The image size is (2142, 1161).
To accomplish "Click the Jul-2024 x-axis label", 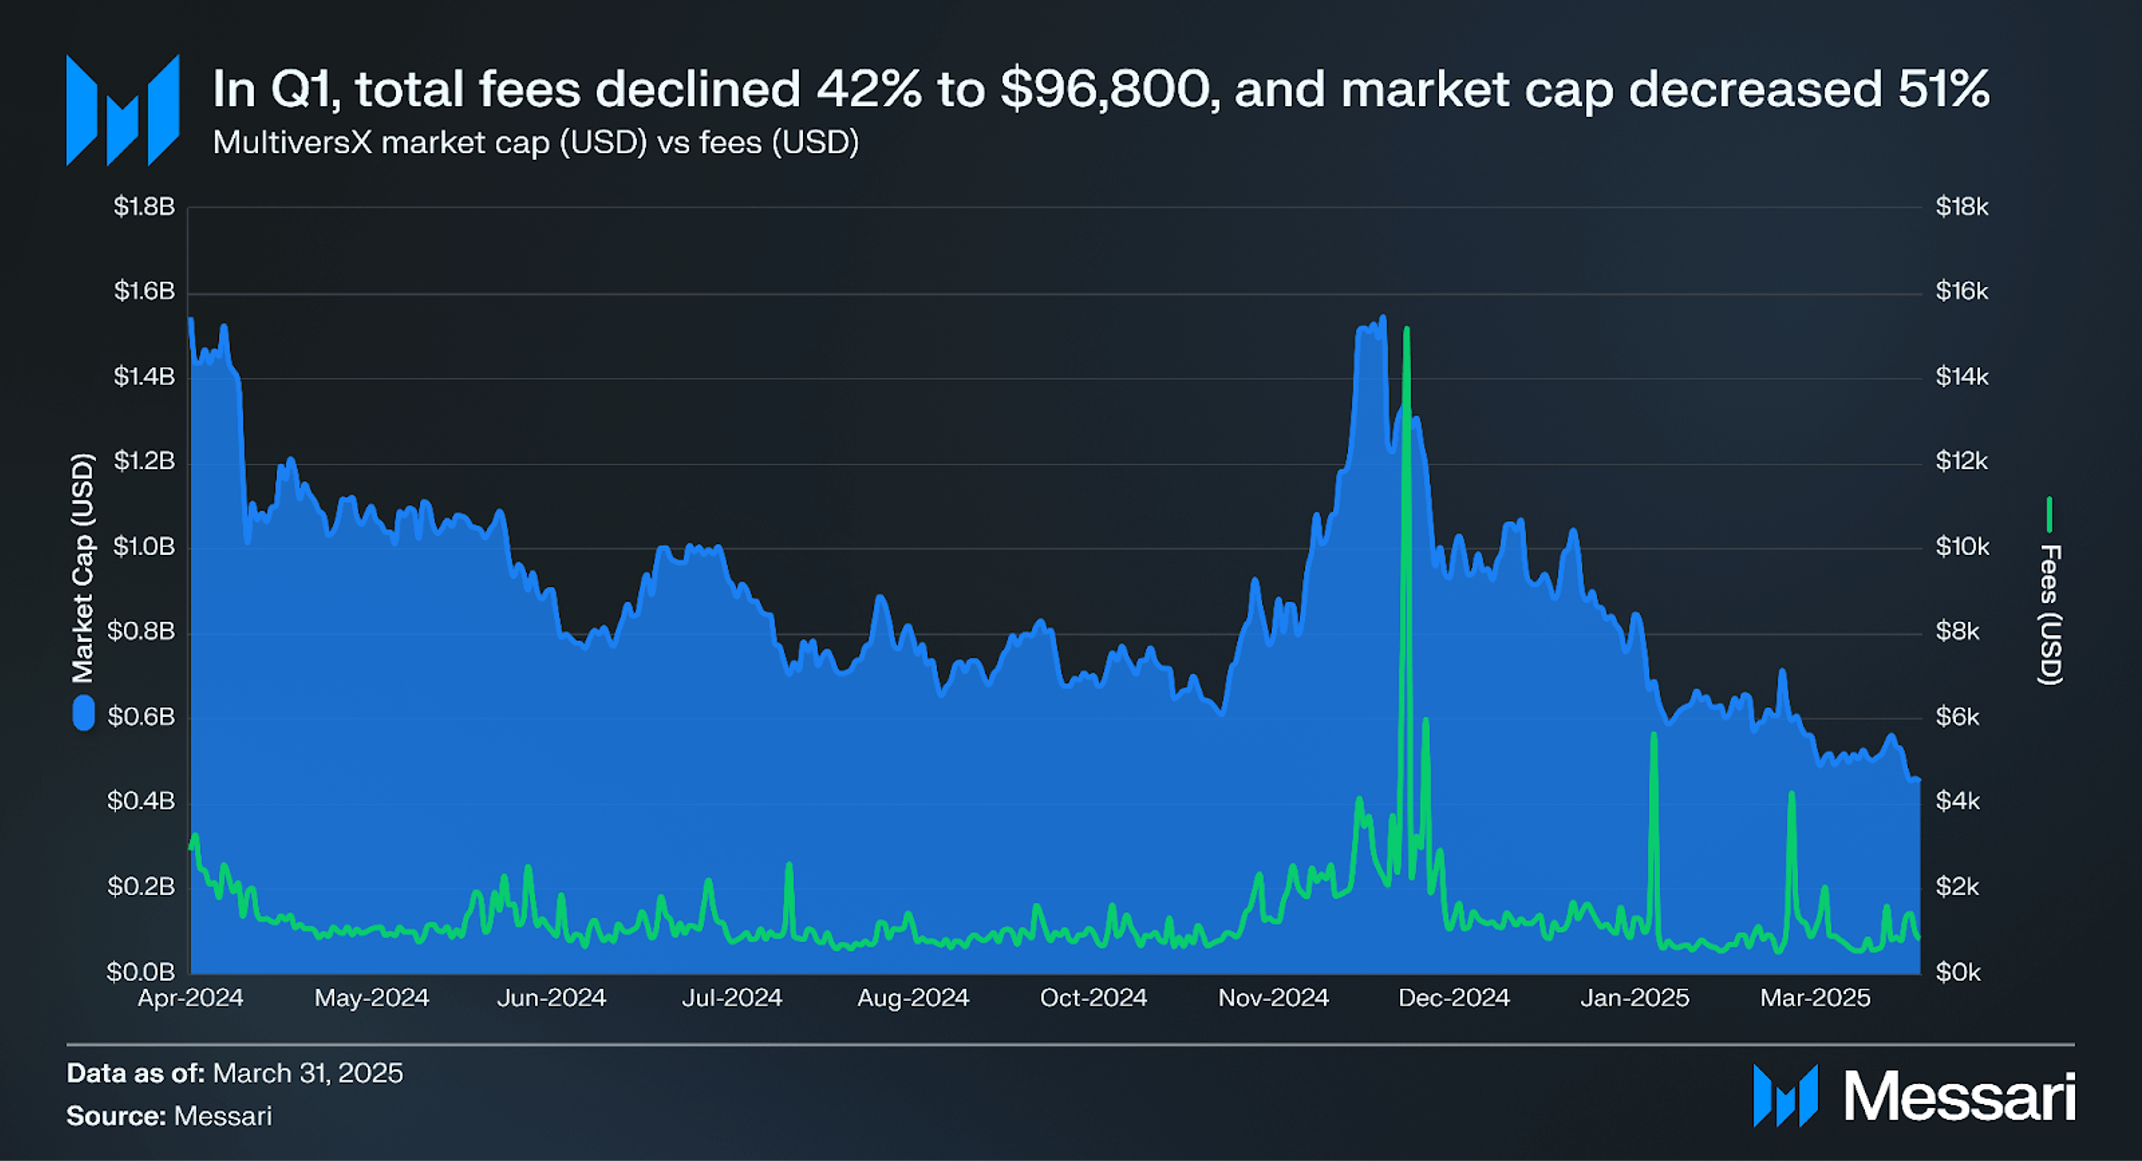I will coord(732,998).
